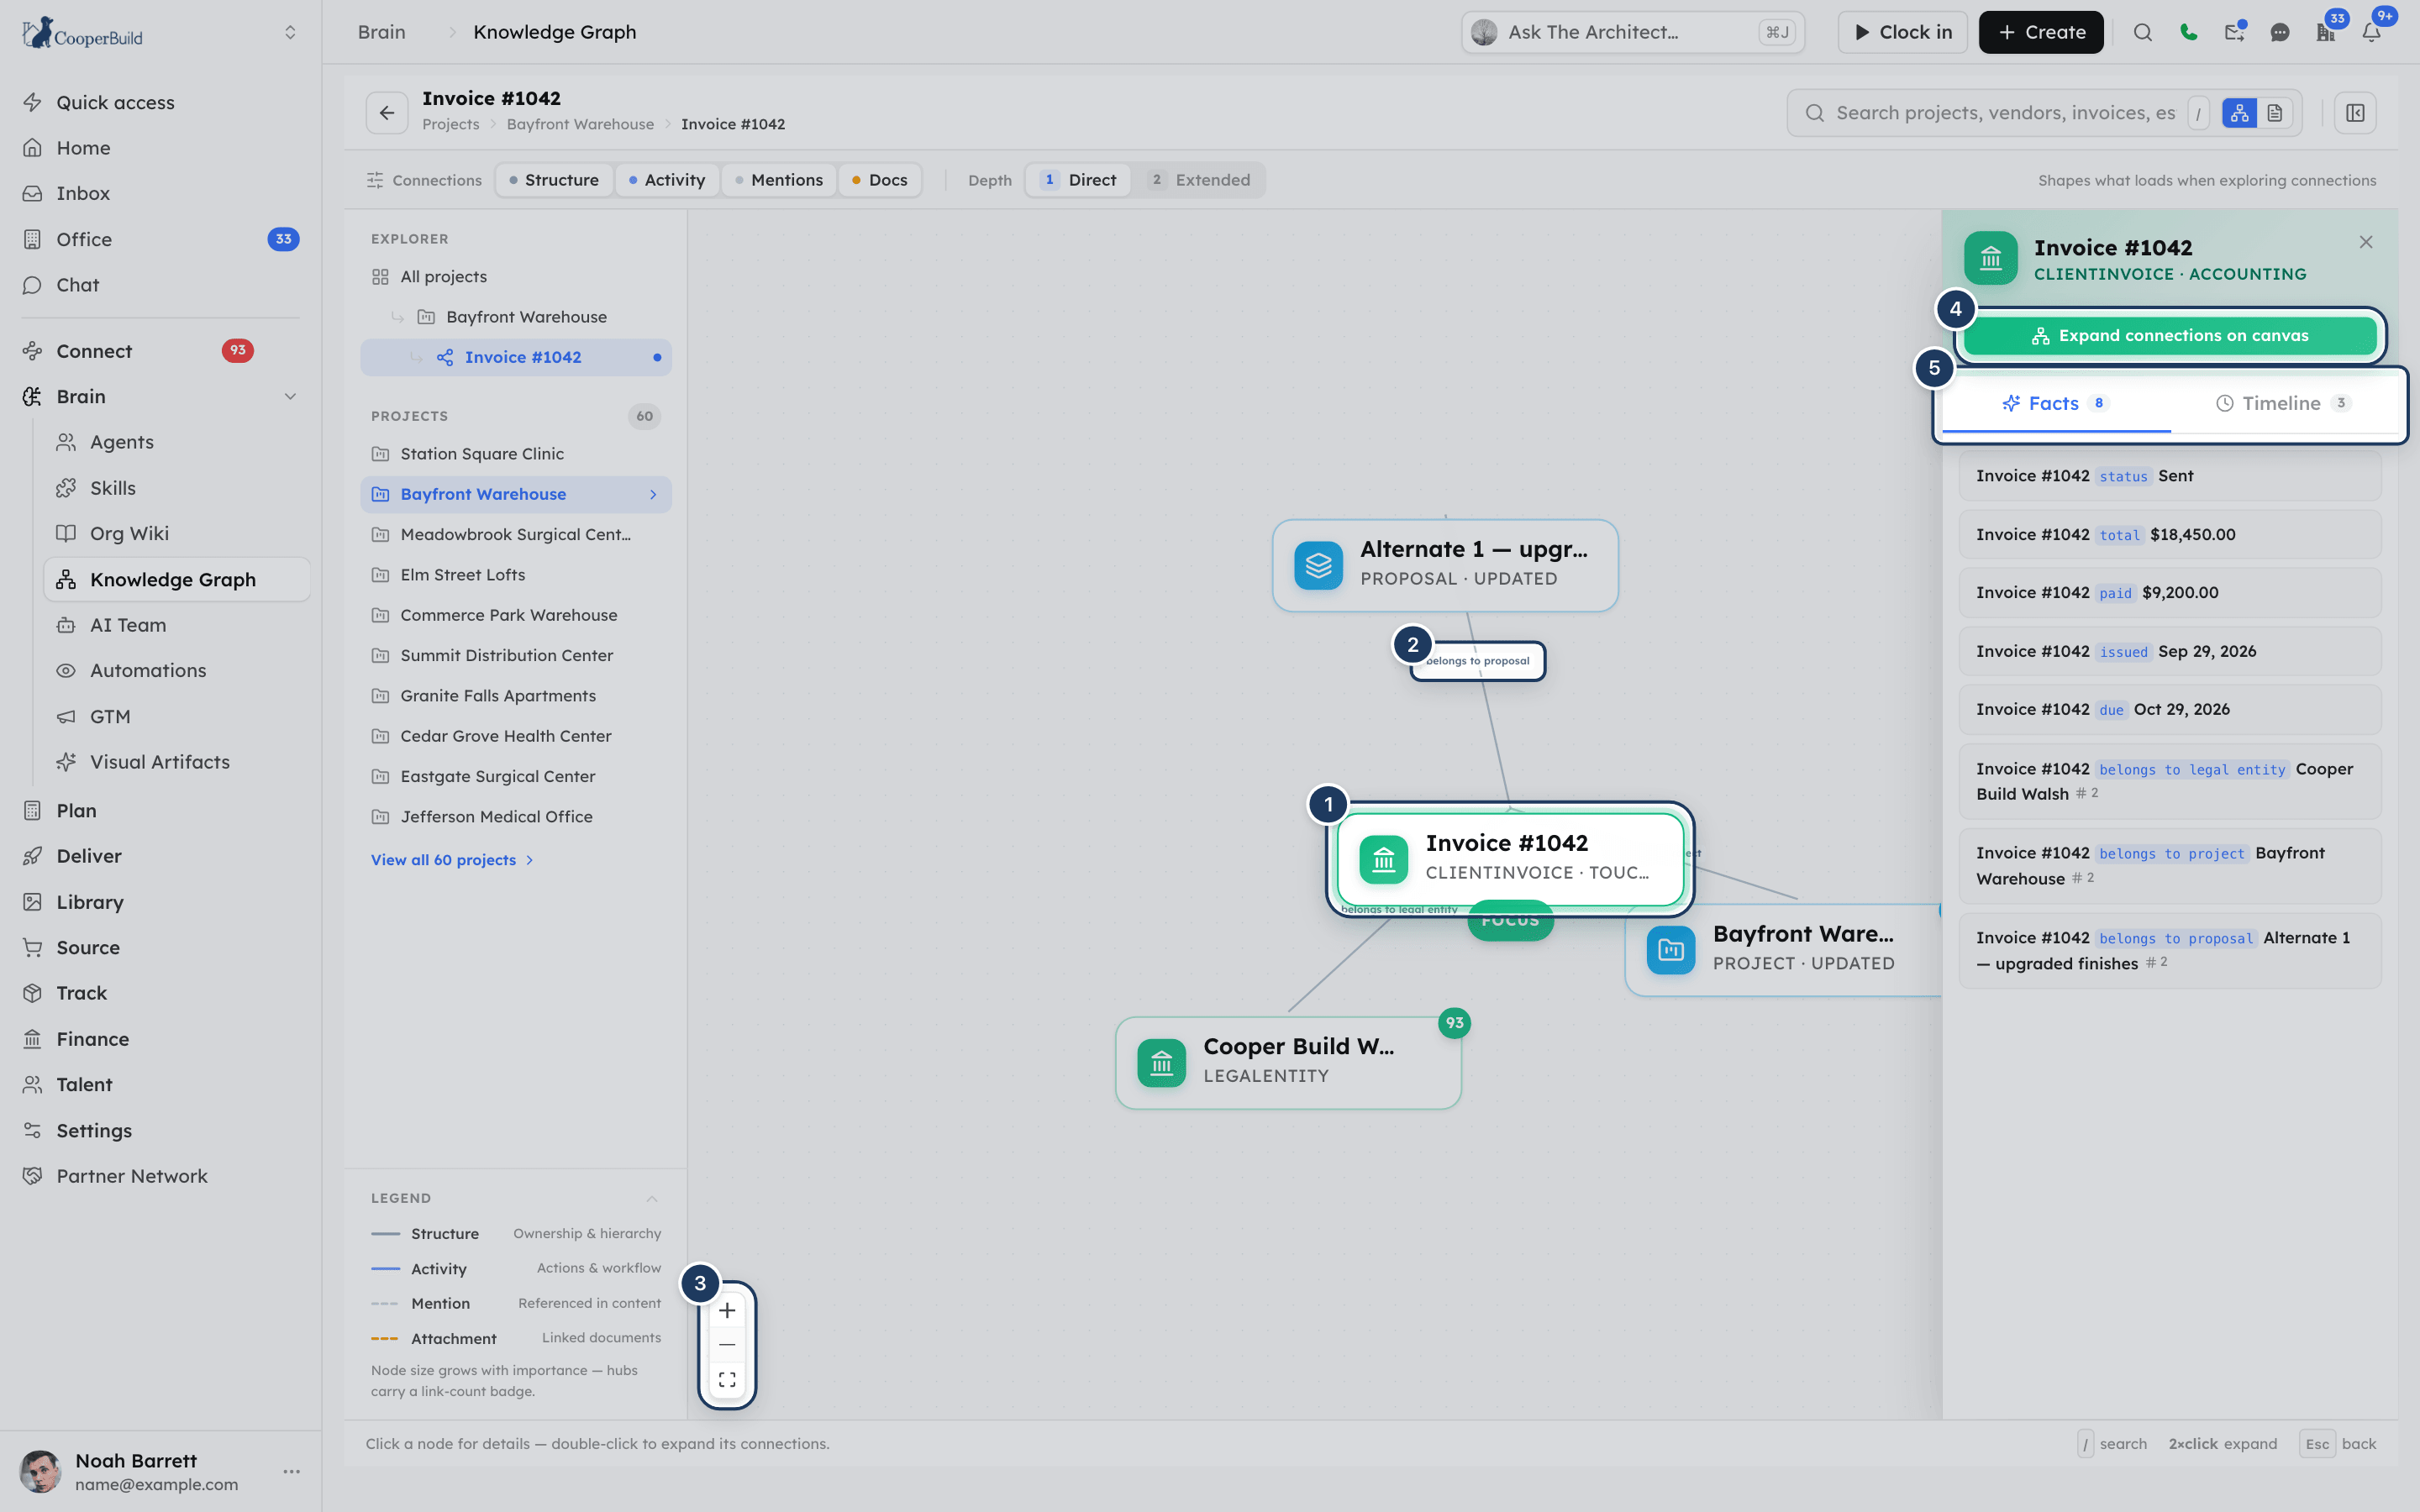Open the Facts tab
Screen dimensions: 2420x1512
[2055, 403]
